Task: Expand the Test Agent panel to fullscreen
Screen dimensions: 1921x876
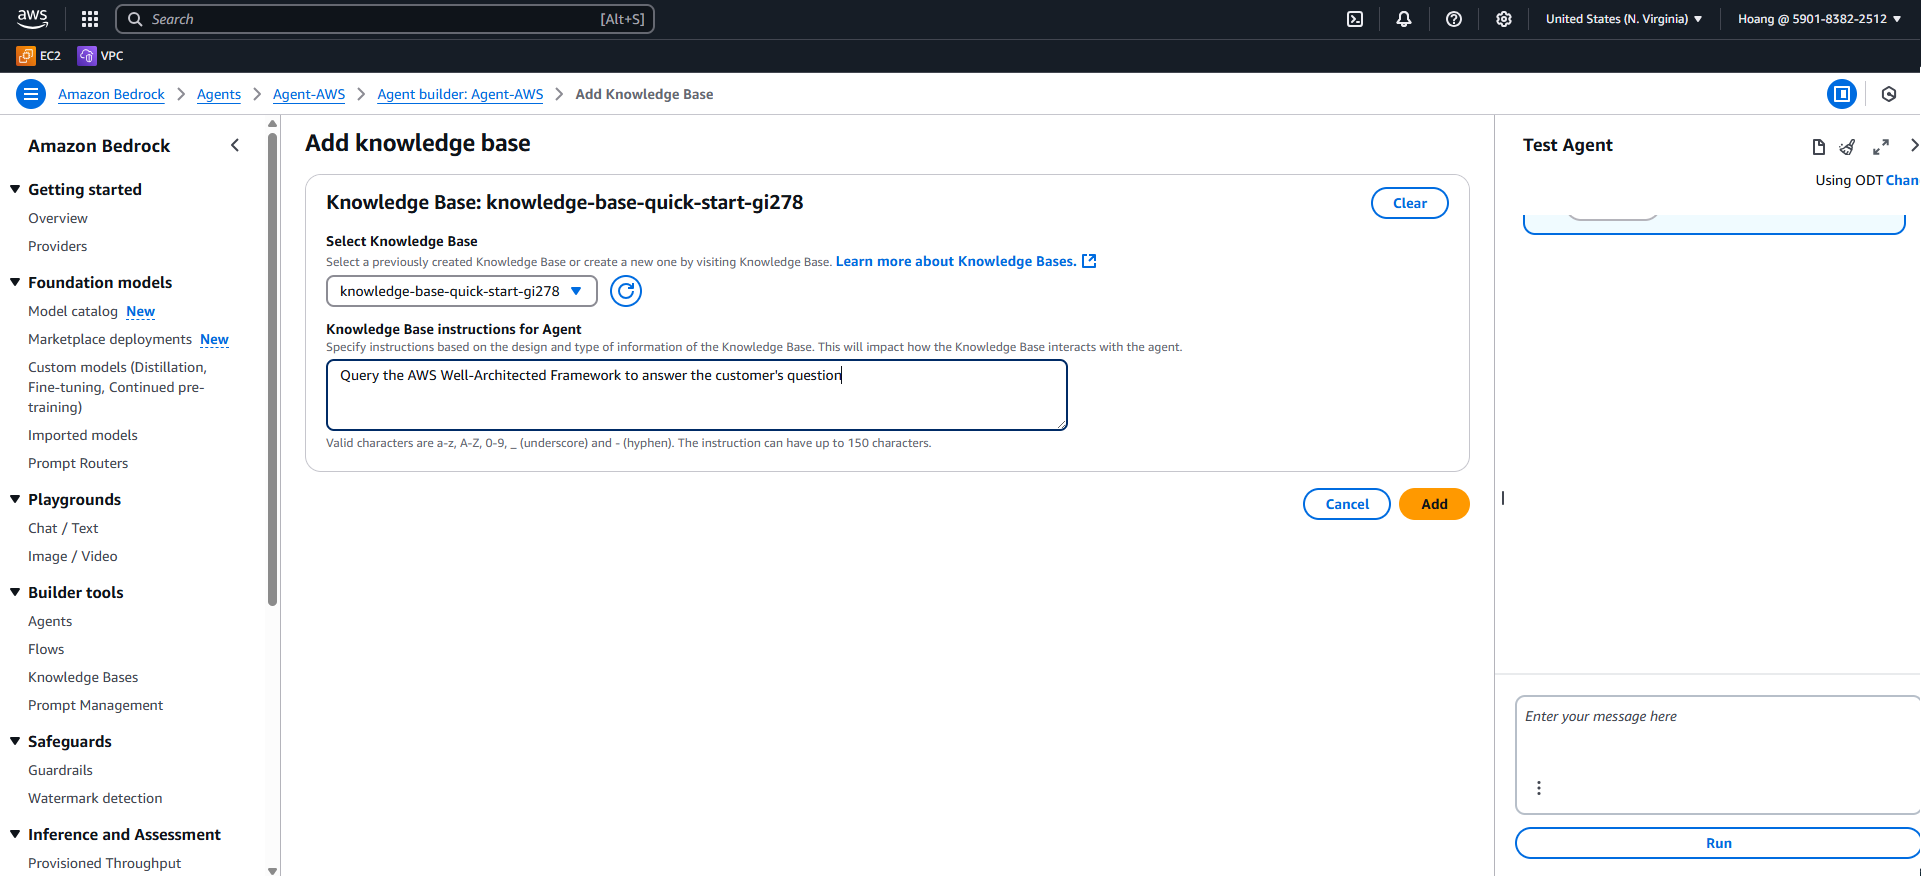Action: point(1881,147)
